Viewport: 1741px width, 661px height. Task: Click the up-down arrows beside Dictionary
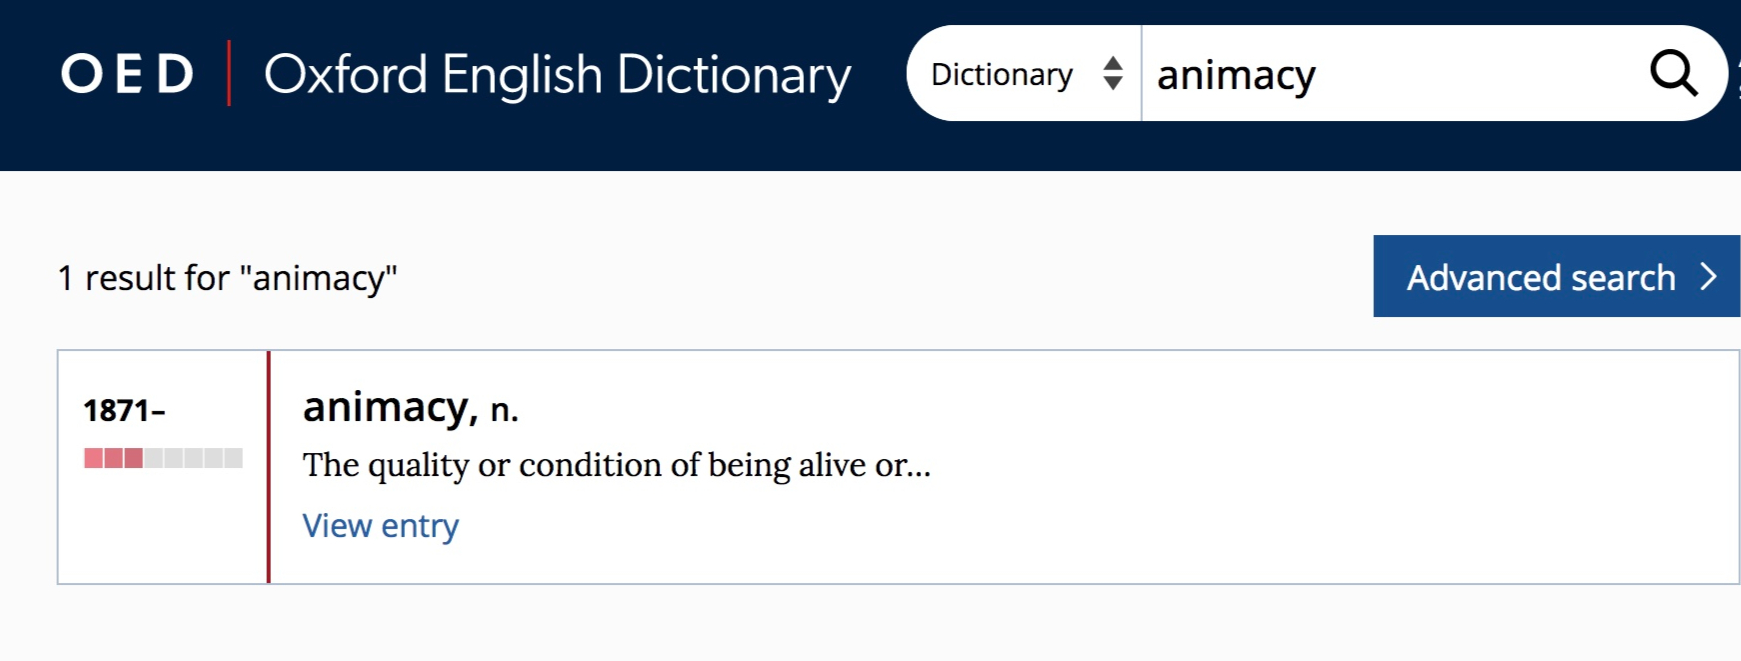point(1112,74)
